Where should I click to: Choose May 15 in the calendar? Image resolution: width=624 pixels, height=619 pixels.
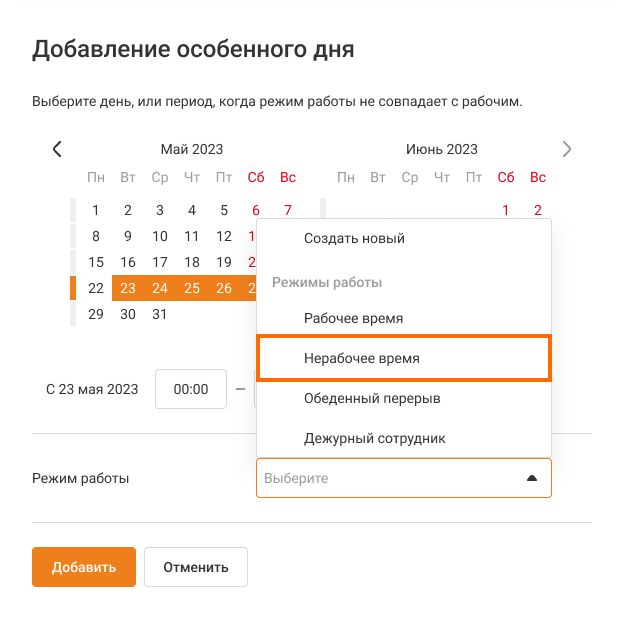96,262
